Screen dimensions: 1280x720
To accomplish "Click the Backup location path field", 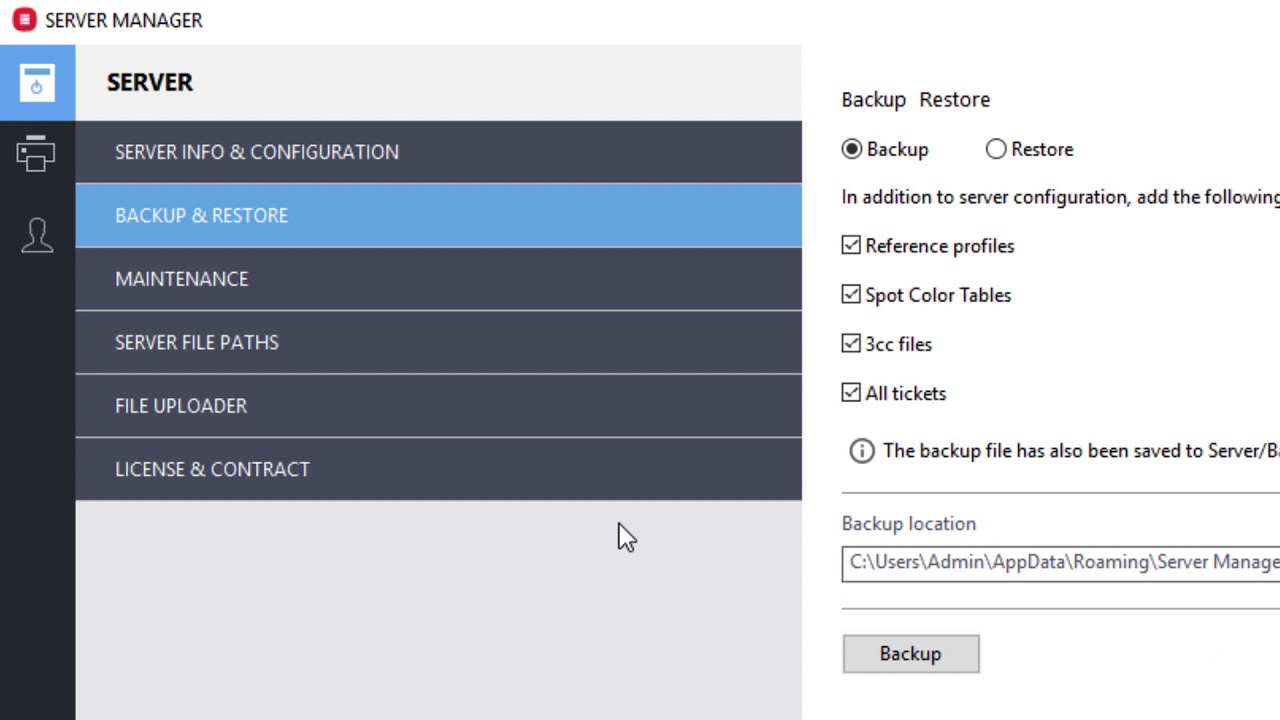I will pyautogui.click(x=1060, y=562).
